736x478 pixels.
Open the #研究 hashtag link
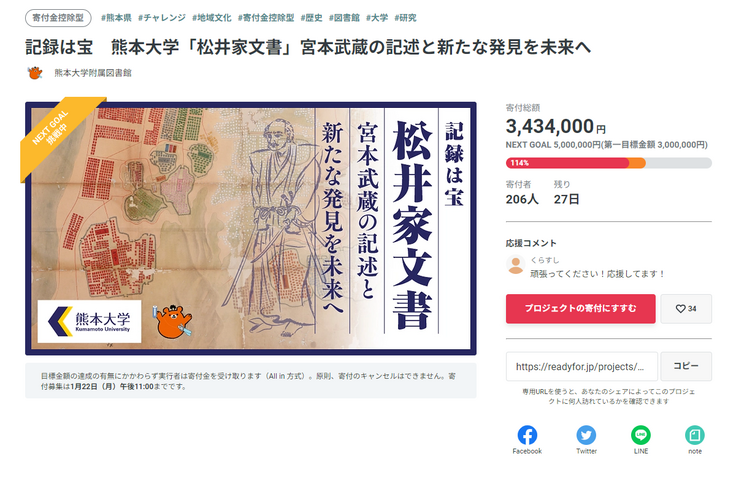405,18
